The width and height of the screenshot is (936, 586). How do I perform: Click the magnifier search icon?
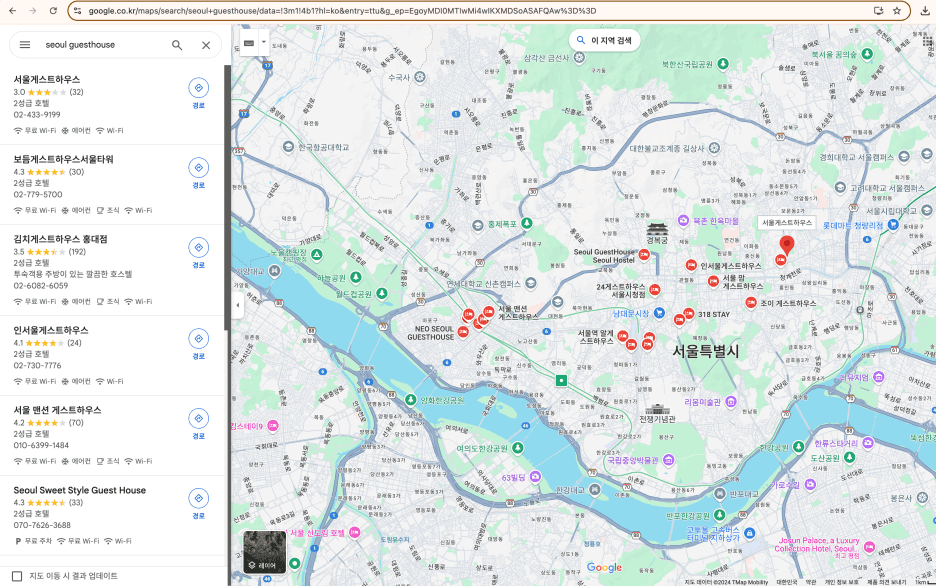coord(177,45)
